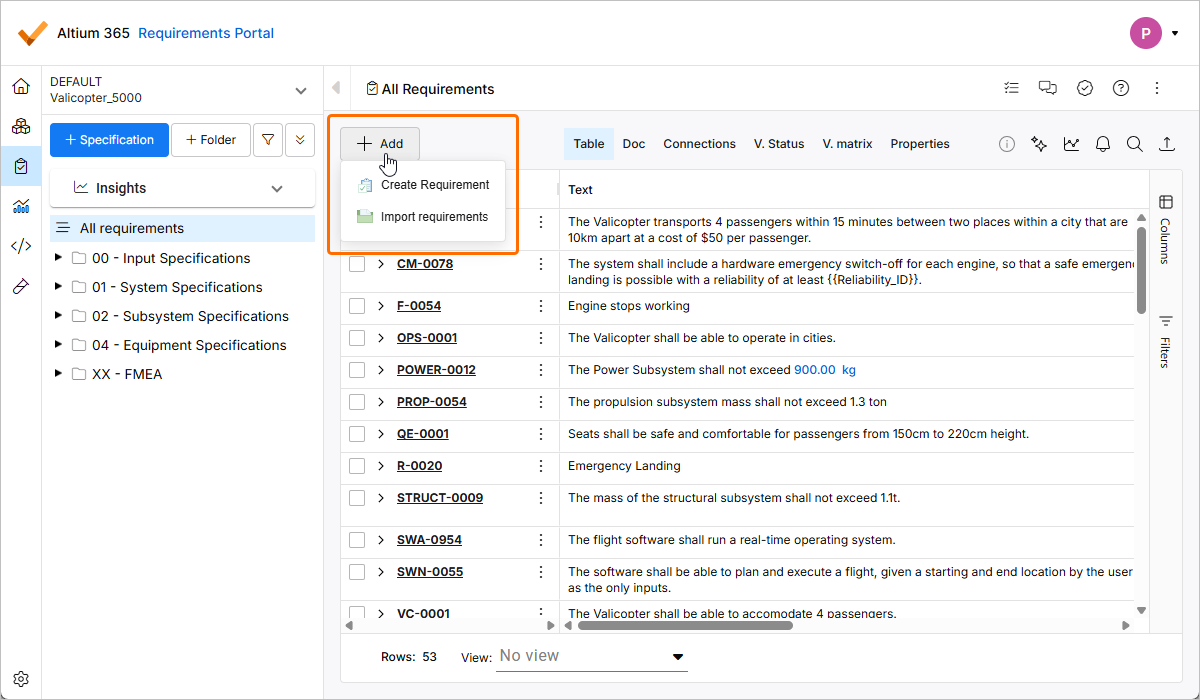Open the analytics chart sidebar icon
This screenshot has width=1200, height=700.
pyautogui.click(x=20, y=206)
